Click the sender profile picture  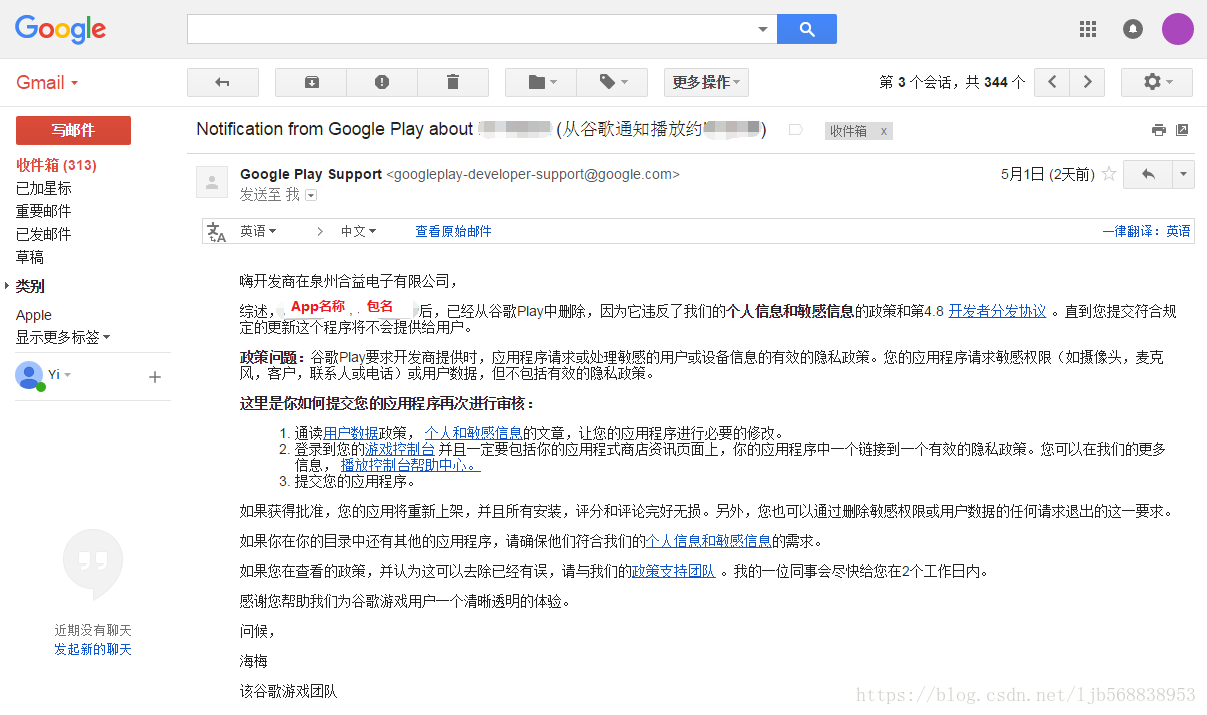(212, 181)
